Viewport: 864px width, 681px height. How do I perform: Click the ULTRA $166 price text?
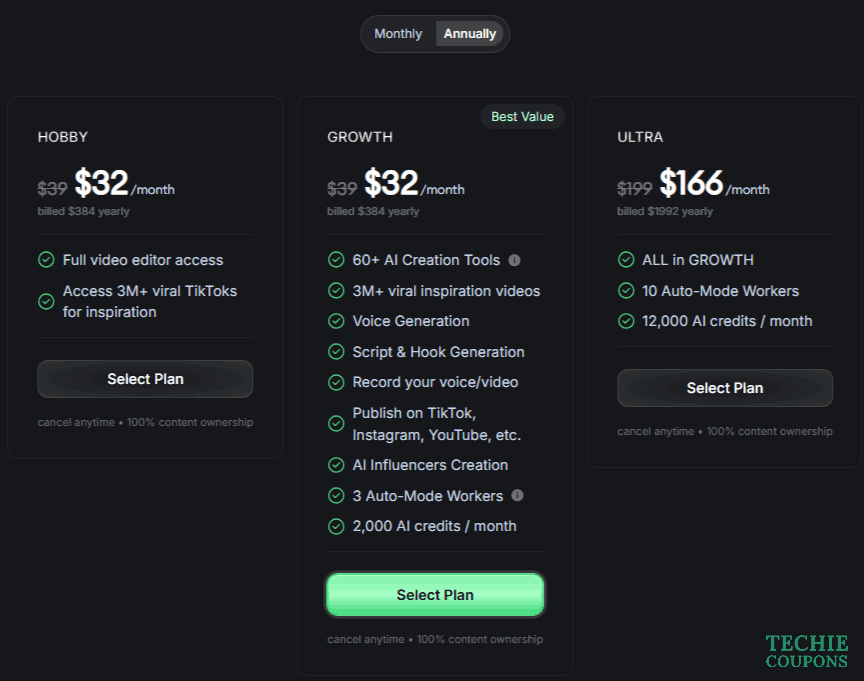691,184
